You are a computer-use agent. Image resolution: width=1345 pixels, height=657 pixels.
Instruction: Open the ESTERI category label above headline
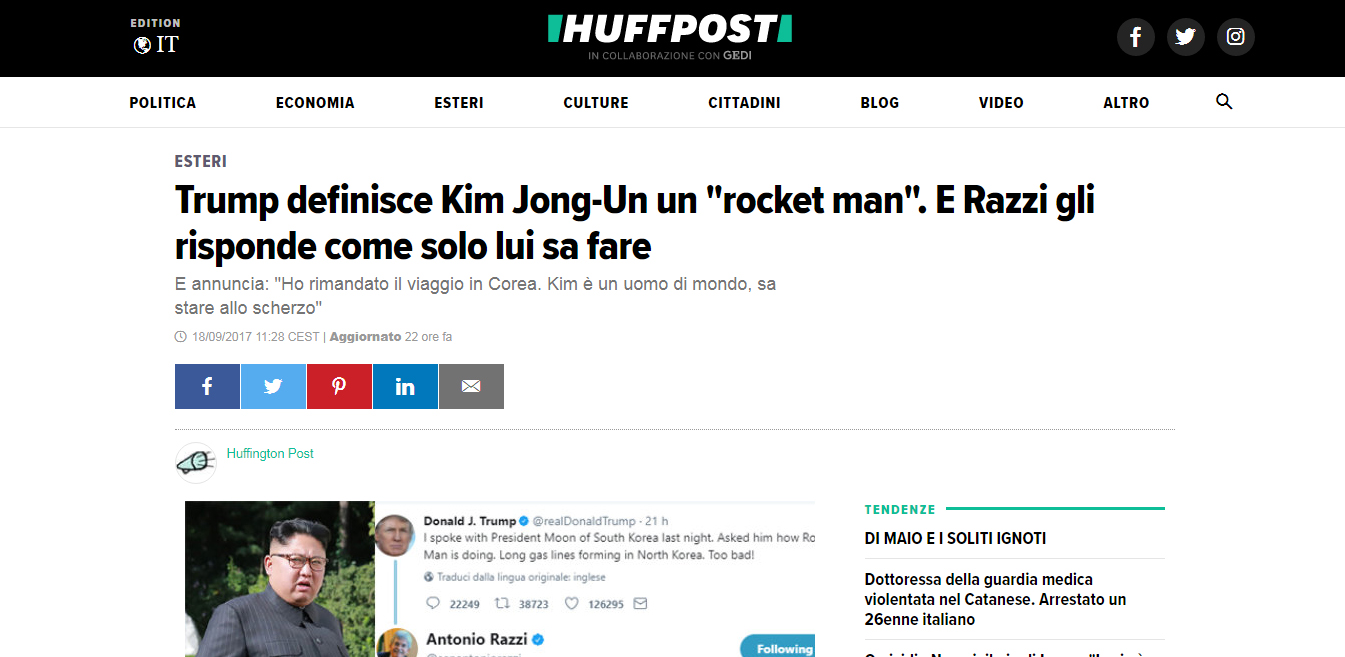click(200, 161)
